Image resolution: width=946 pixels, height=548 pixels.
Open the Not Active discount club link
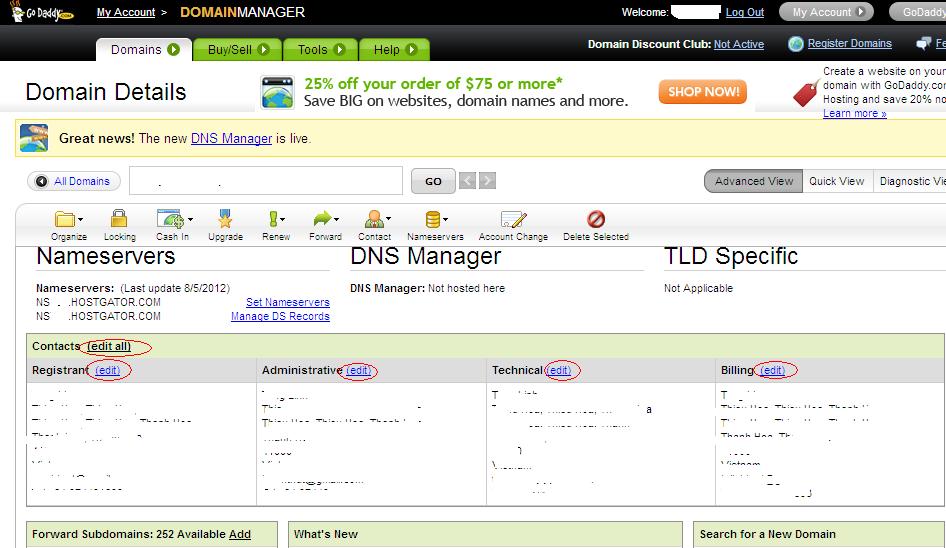[738, 44]
